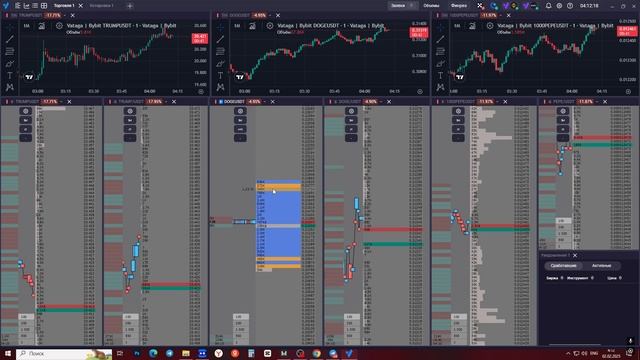Open indicators in TRUMPUSDT chart toolbar
This screenshot has width=640, height=360.
tap(42, 26)
